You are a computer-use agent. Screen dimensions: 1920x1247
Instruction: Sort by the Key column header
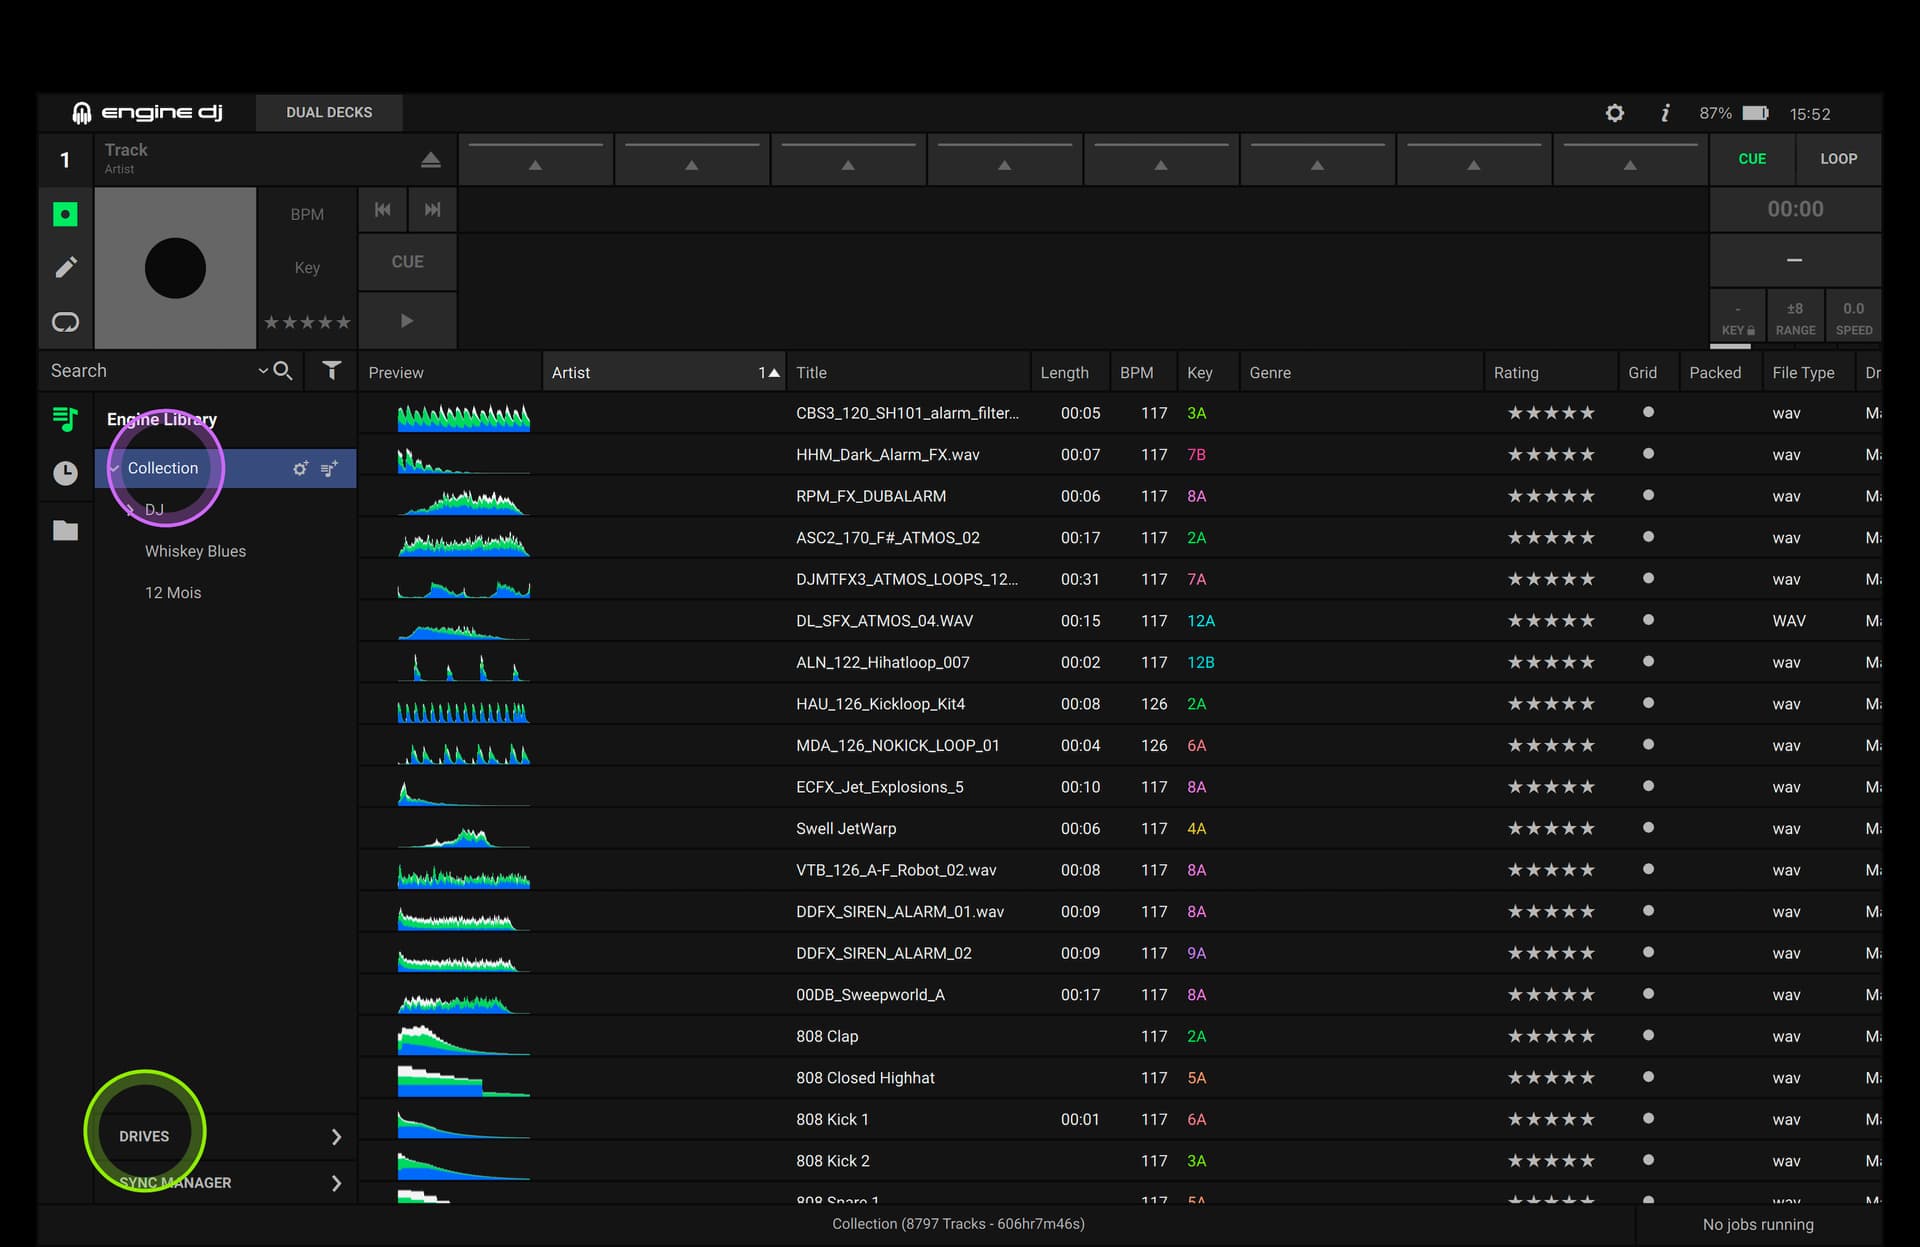pyautogui.click(x=1208, y=372)
